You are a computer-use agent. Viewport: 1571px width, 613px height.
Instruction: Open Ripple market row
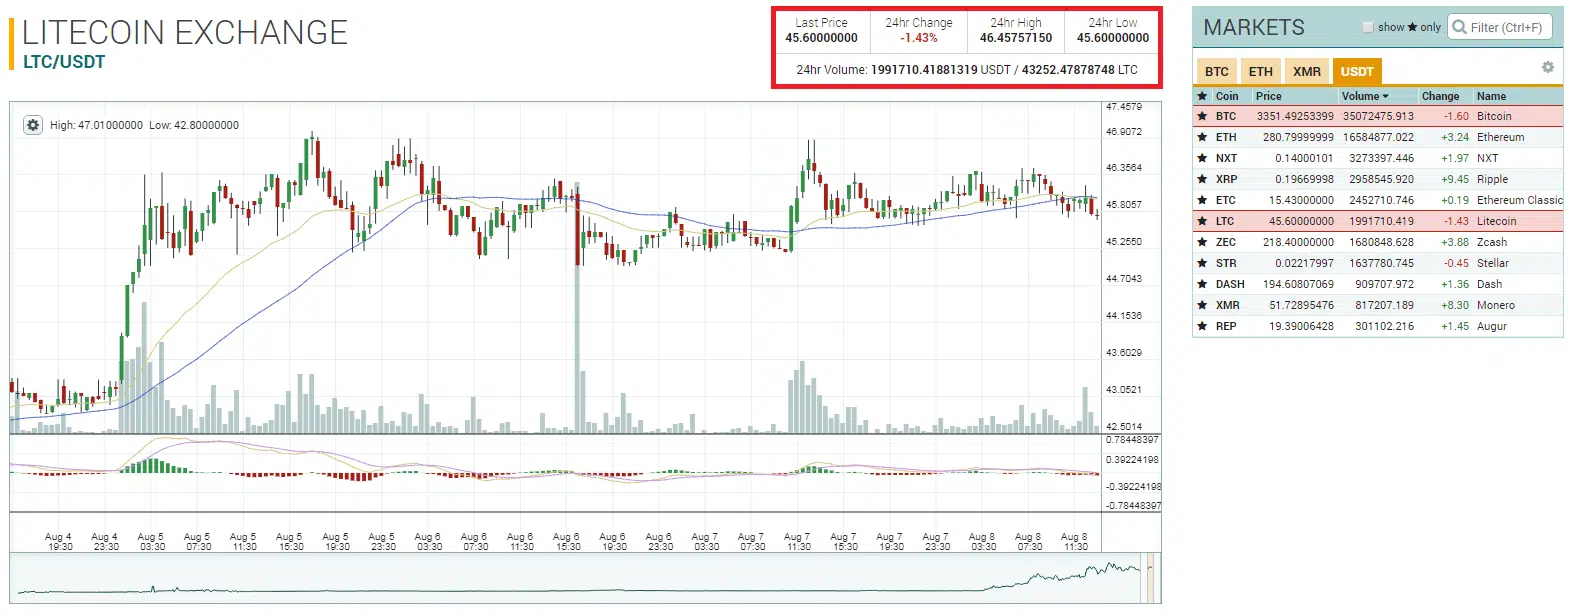[x=1378, y=179]
